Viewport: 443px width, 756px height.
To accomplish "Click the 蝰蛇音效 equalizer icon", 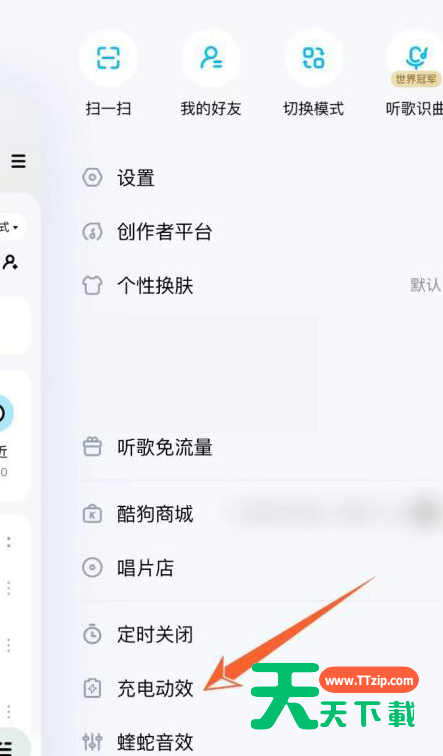I will click(x=92, y=741).
